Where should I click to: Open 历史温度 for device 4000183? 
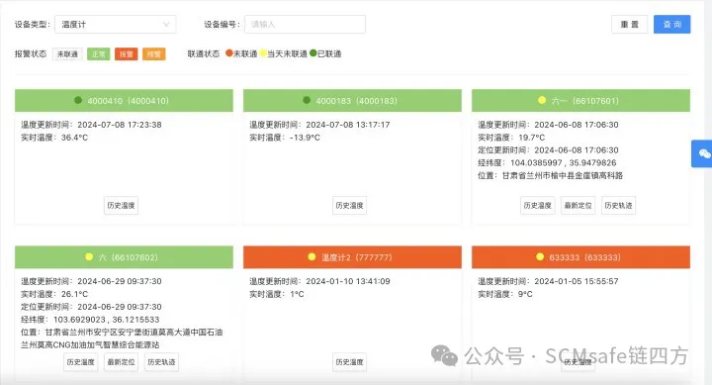(x=350, y=206)
